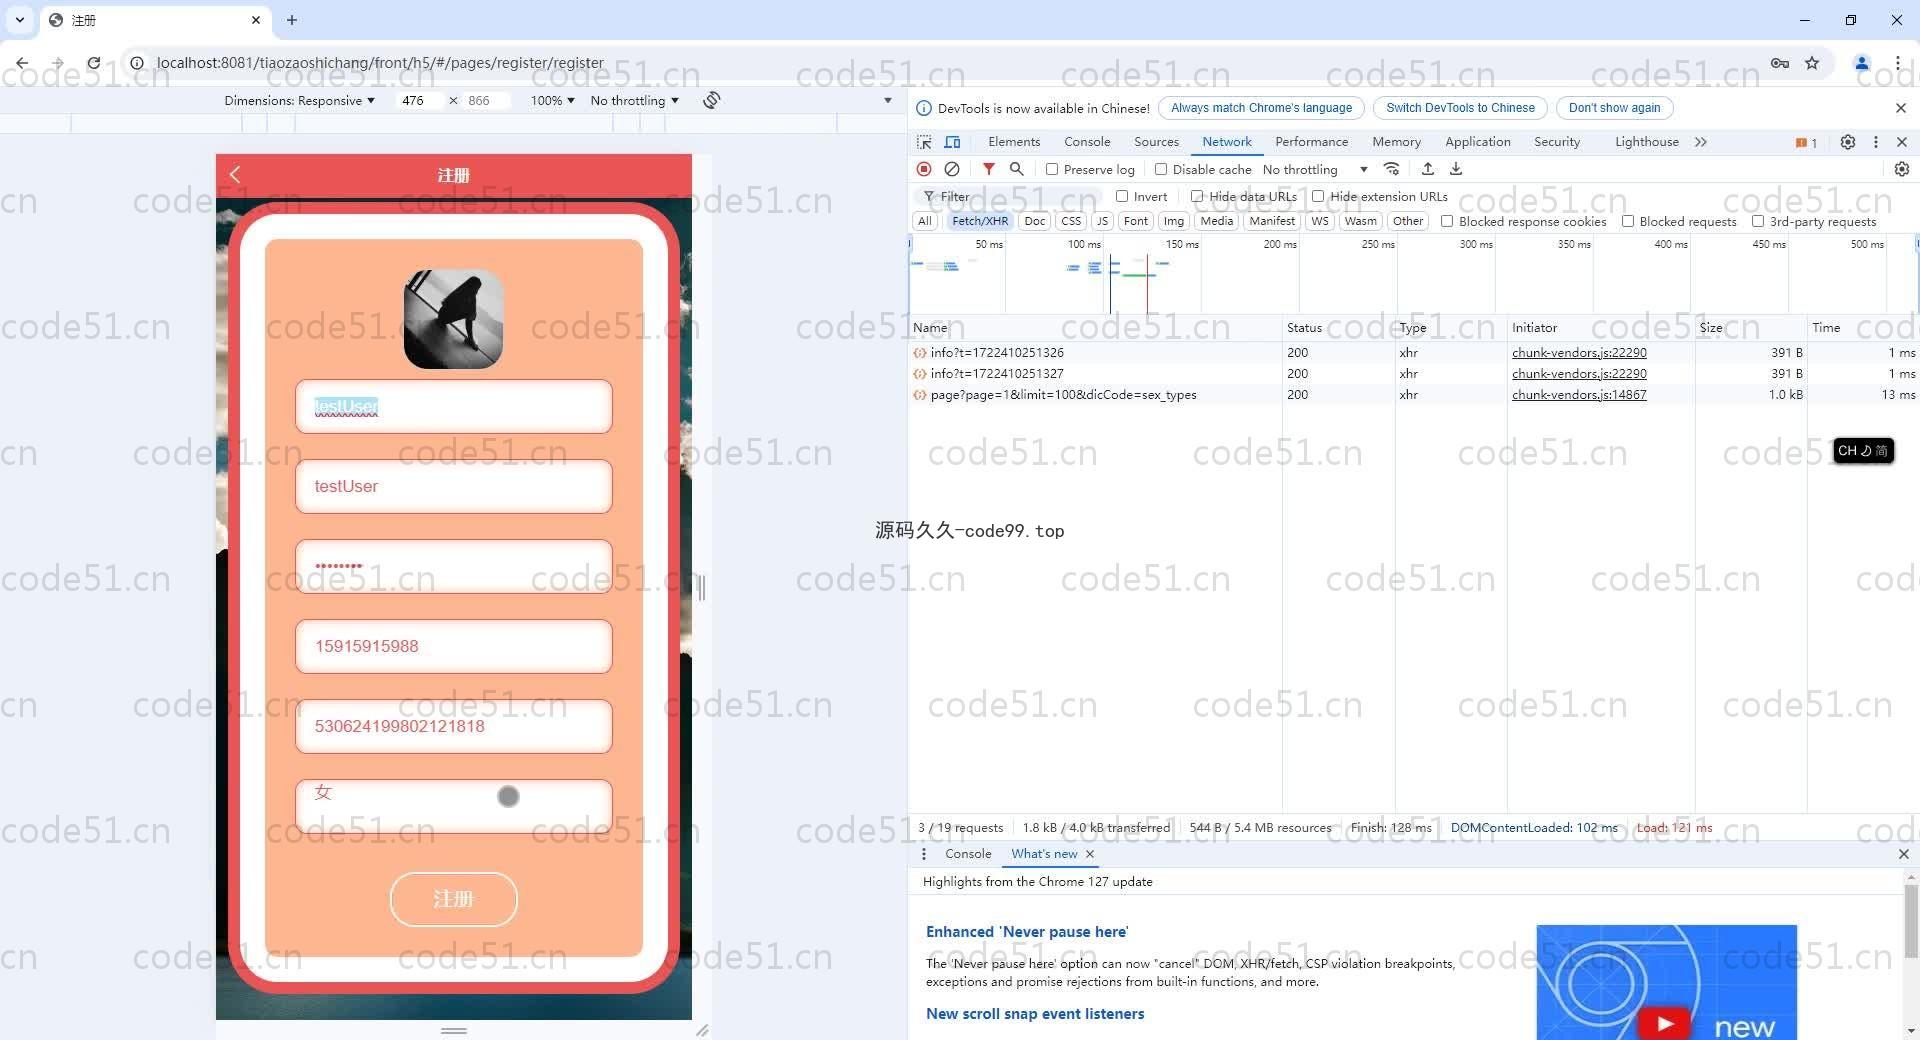Switch to the Performance tab
This screenshot has width=1920, height=1040.
tap(1311, 142)
